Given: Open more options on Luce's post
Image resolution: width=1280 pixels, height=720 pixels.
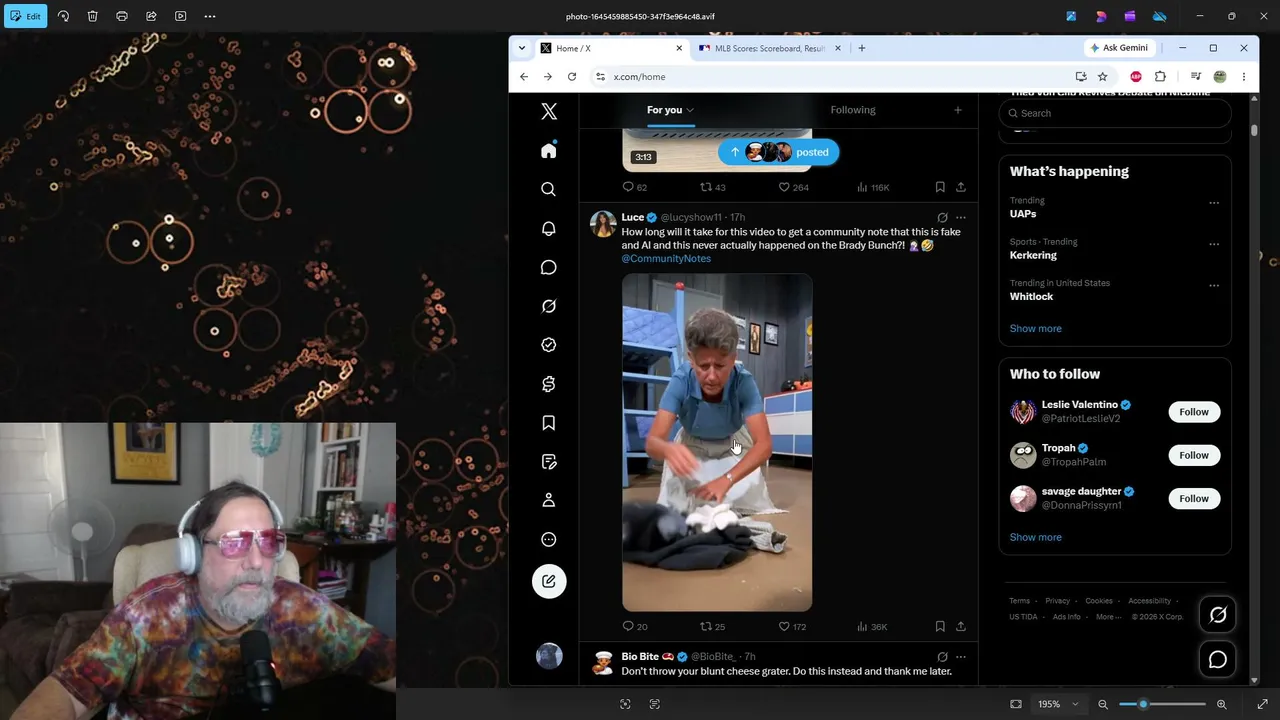Looking at the screenshot, I should point(961,217).
